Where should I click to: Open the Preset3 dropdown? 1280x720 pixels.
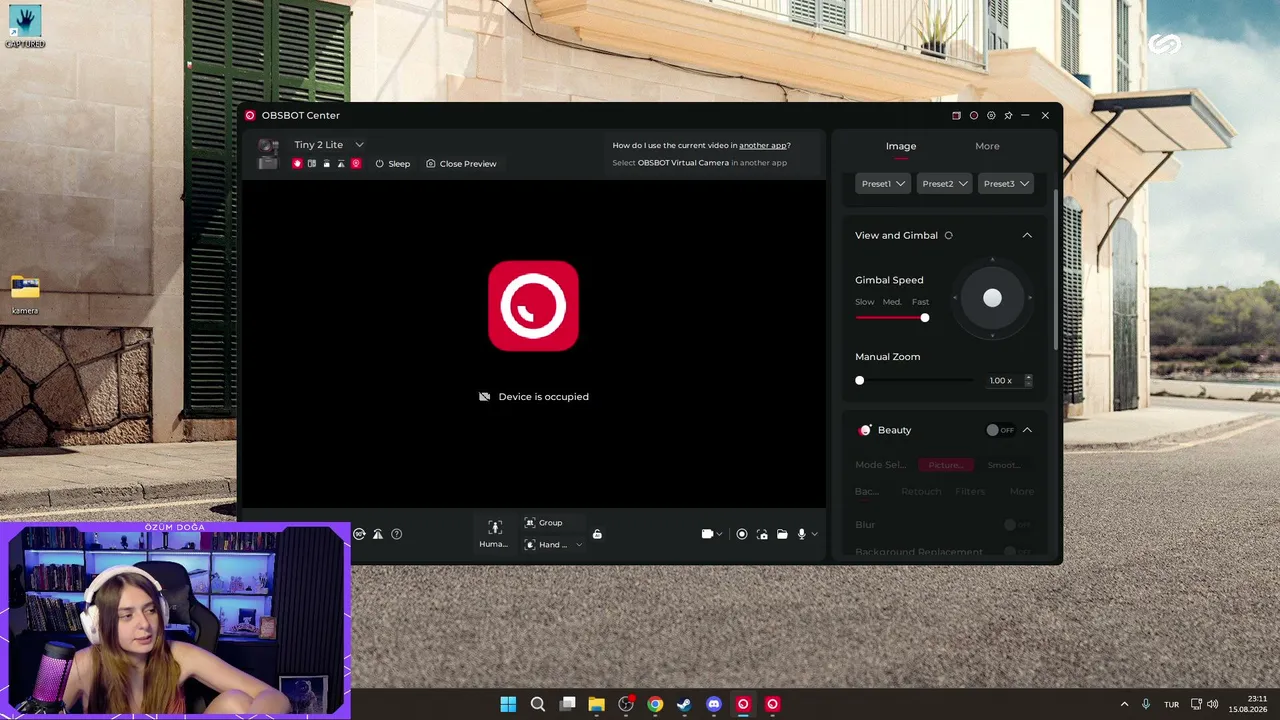coord(1005,184)
